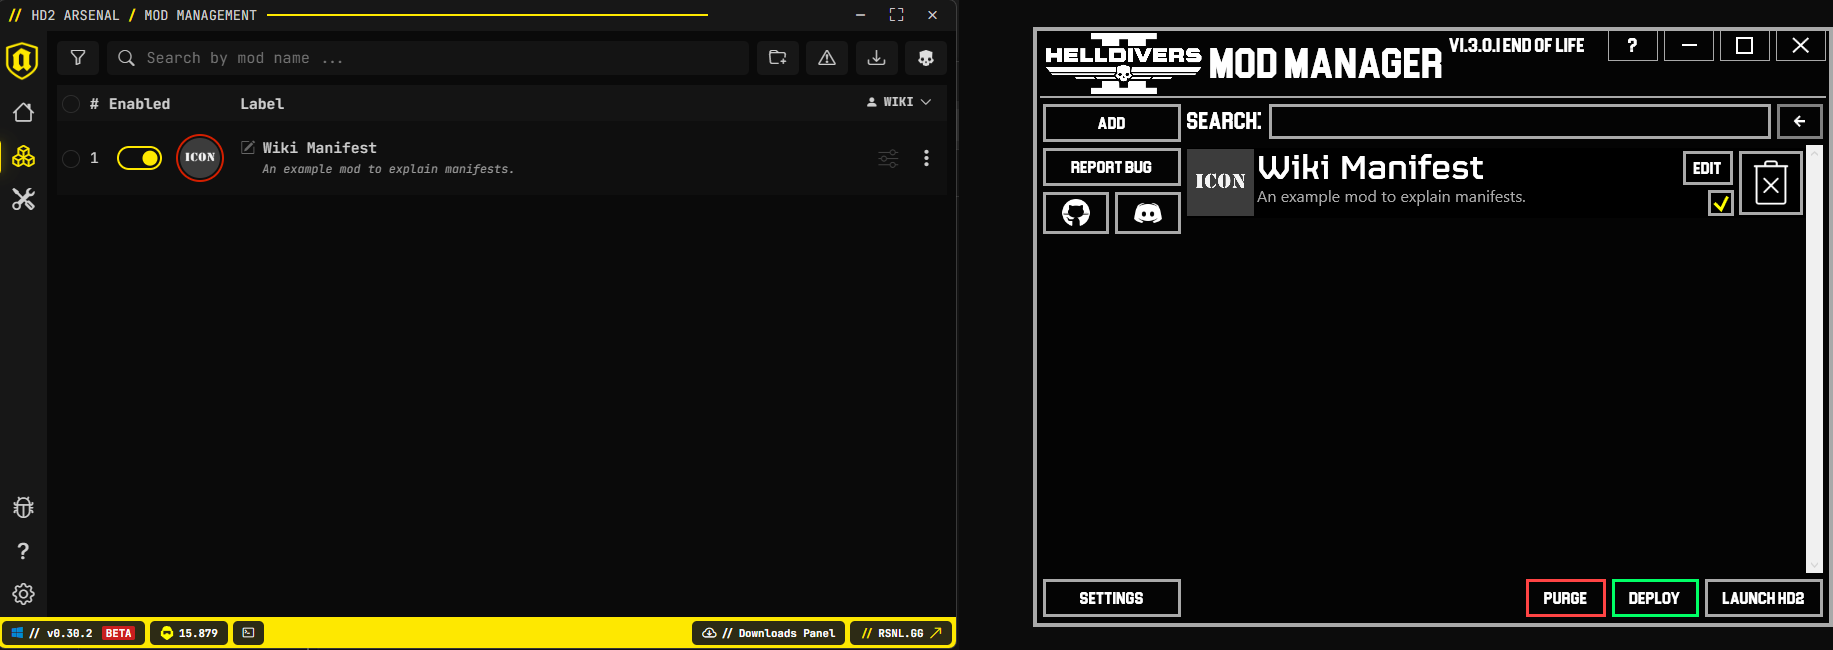Expand the WIKI profile dropdown
Screen dimensions: 1833x650
point(899,102)
